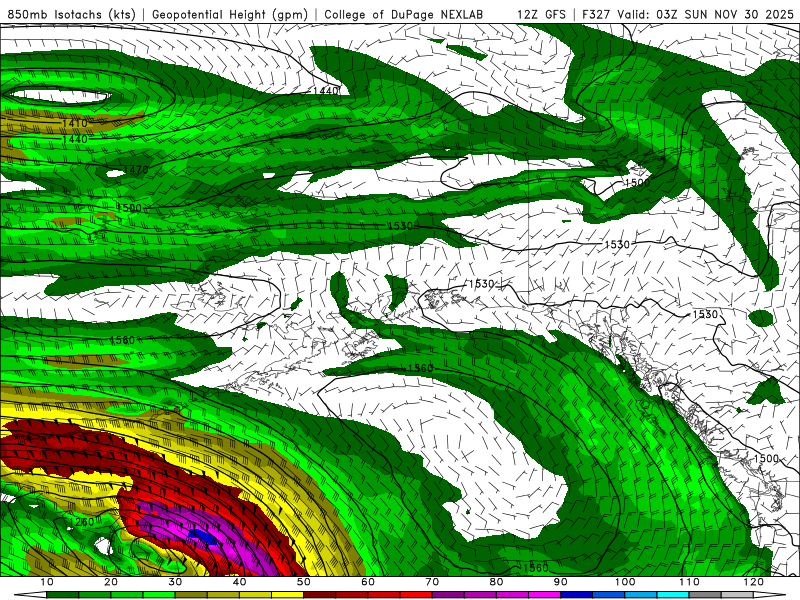This screenshot has width=800, height=600.
Task: Click the '50' label on the color scale
Action: (304, 582)
